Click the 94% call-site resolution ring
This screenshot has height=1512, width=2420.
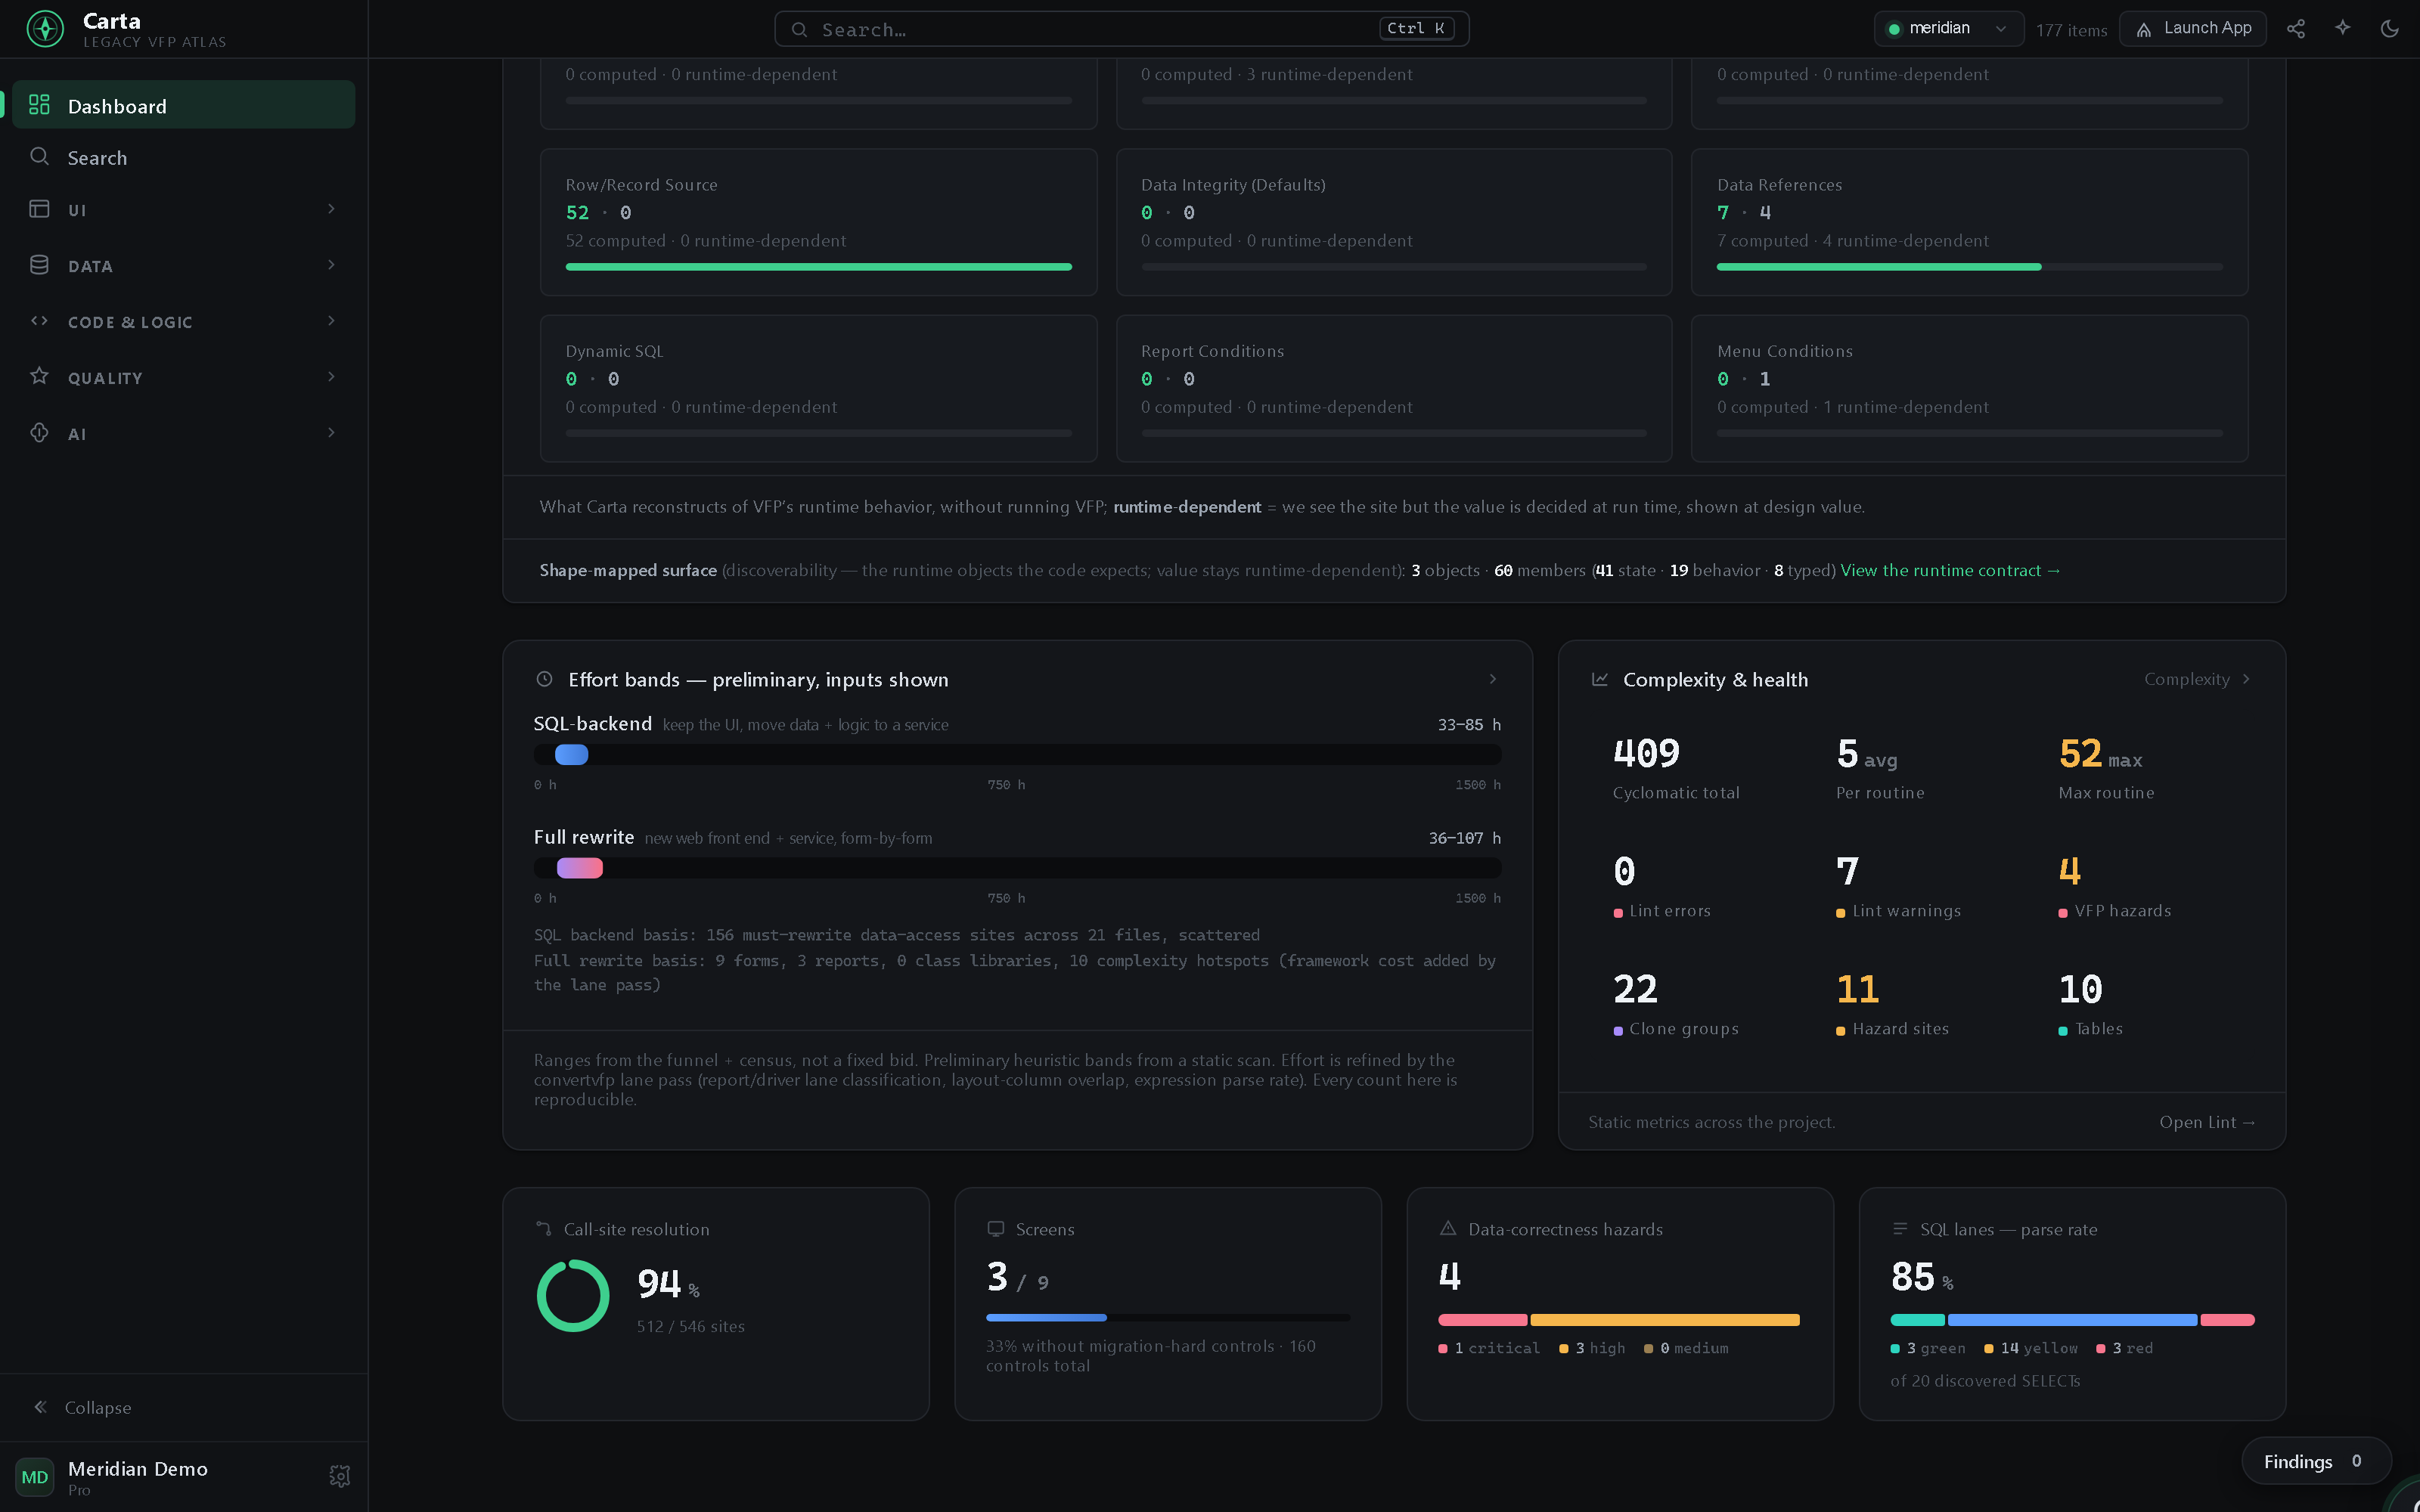click(573, 1295)
